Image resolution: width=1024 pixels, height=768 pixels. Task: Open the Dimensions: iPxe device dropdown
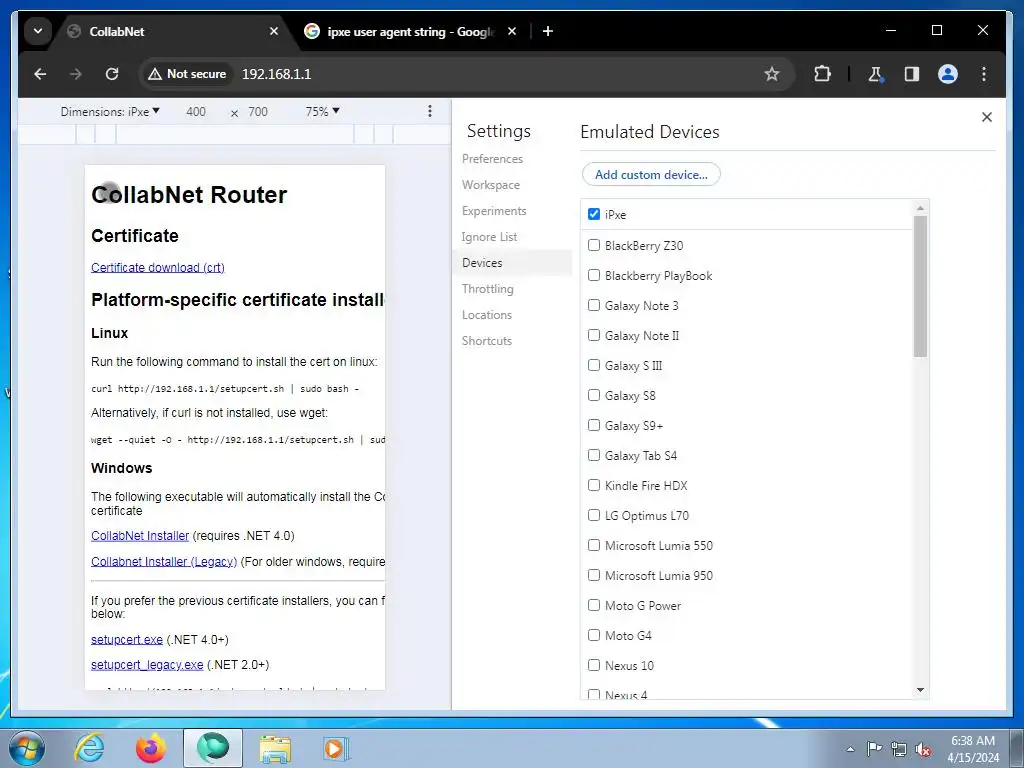tap(110, 112)
